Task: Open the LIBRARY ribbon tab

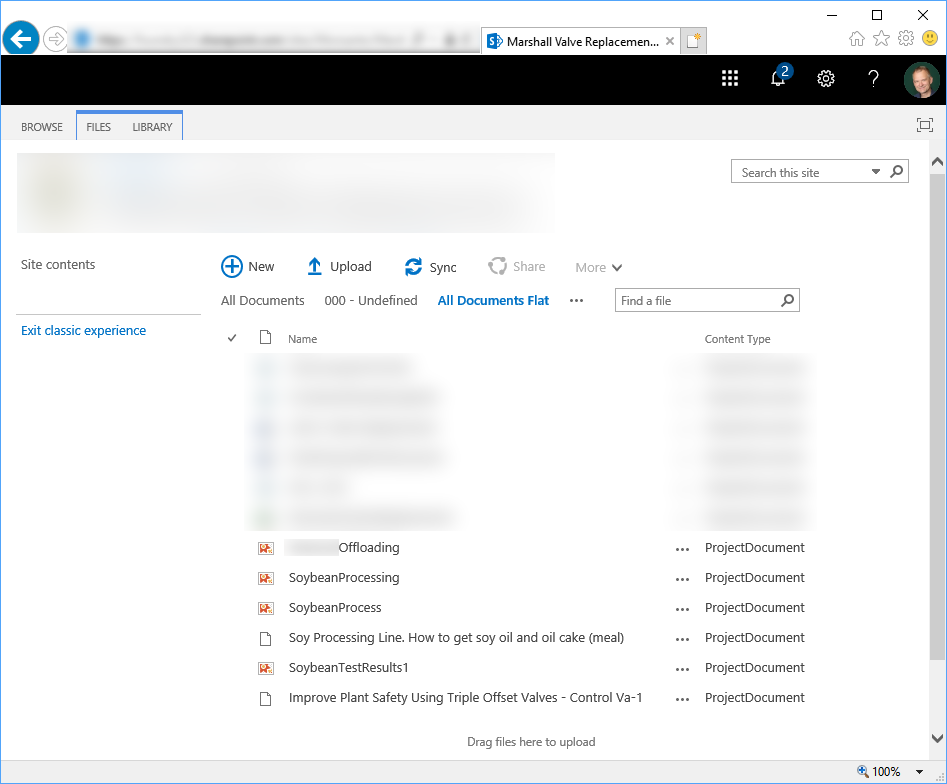Action: click(x=152, y=127)
